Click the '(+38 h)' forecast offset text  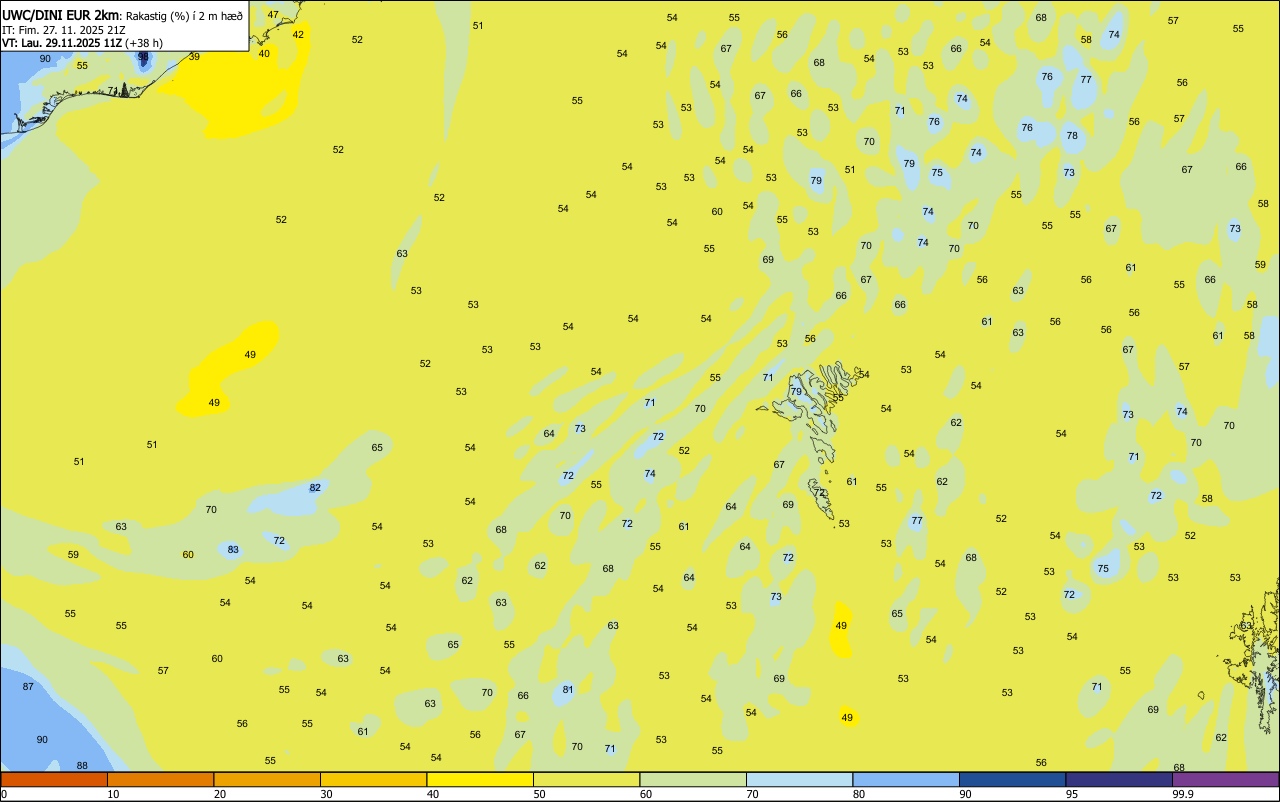[x=146, y=43]
